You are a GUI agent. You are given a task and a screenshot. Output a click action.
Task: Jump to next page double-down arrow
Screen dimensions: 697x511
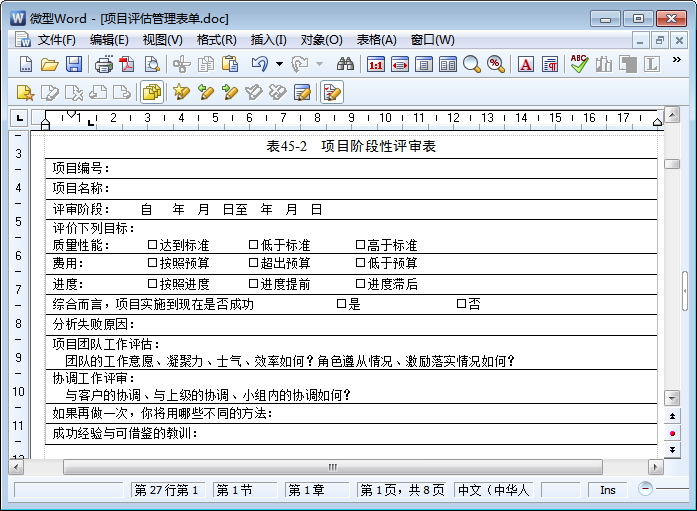click(x=672, y=450)
